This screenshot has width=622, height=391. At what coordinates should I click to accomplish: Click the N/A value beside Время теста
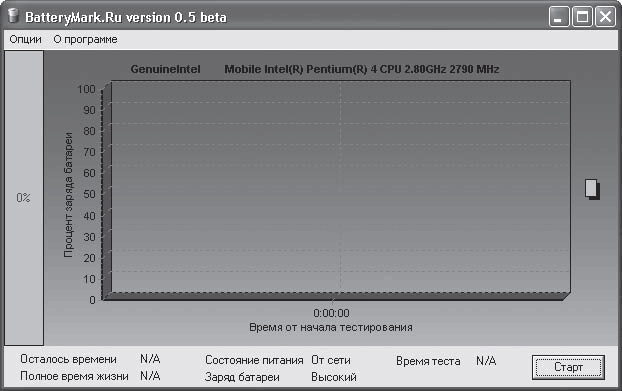point(486,361)
